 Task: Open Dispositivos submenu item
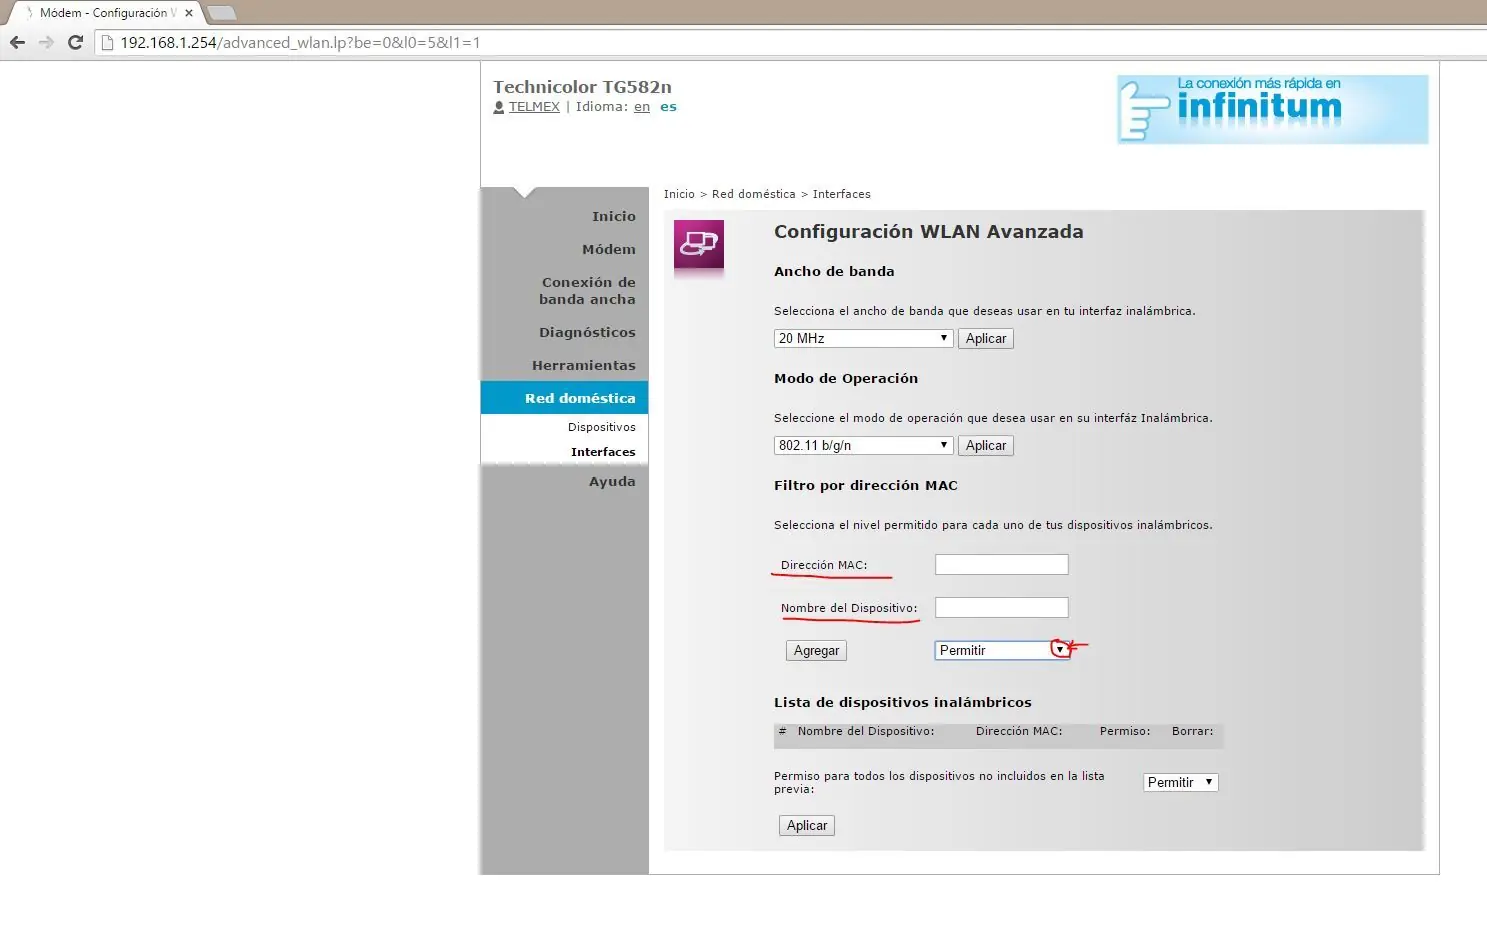click(602, 427)
